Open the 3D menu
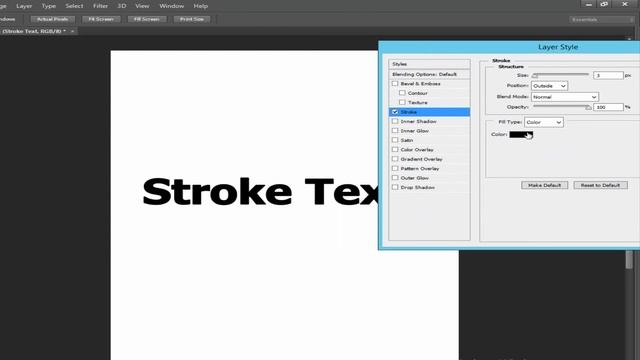This screenshot has width=640, height=360. click(x=122, y=6)
